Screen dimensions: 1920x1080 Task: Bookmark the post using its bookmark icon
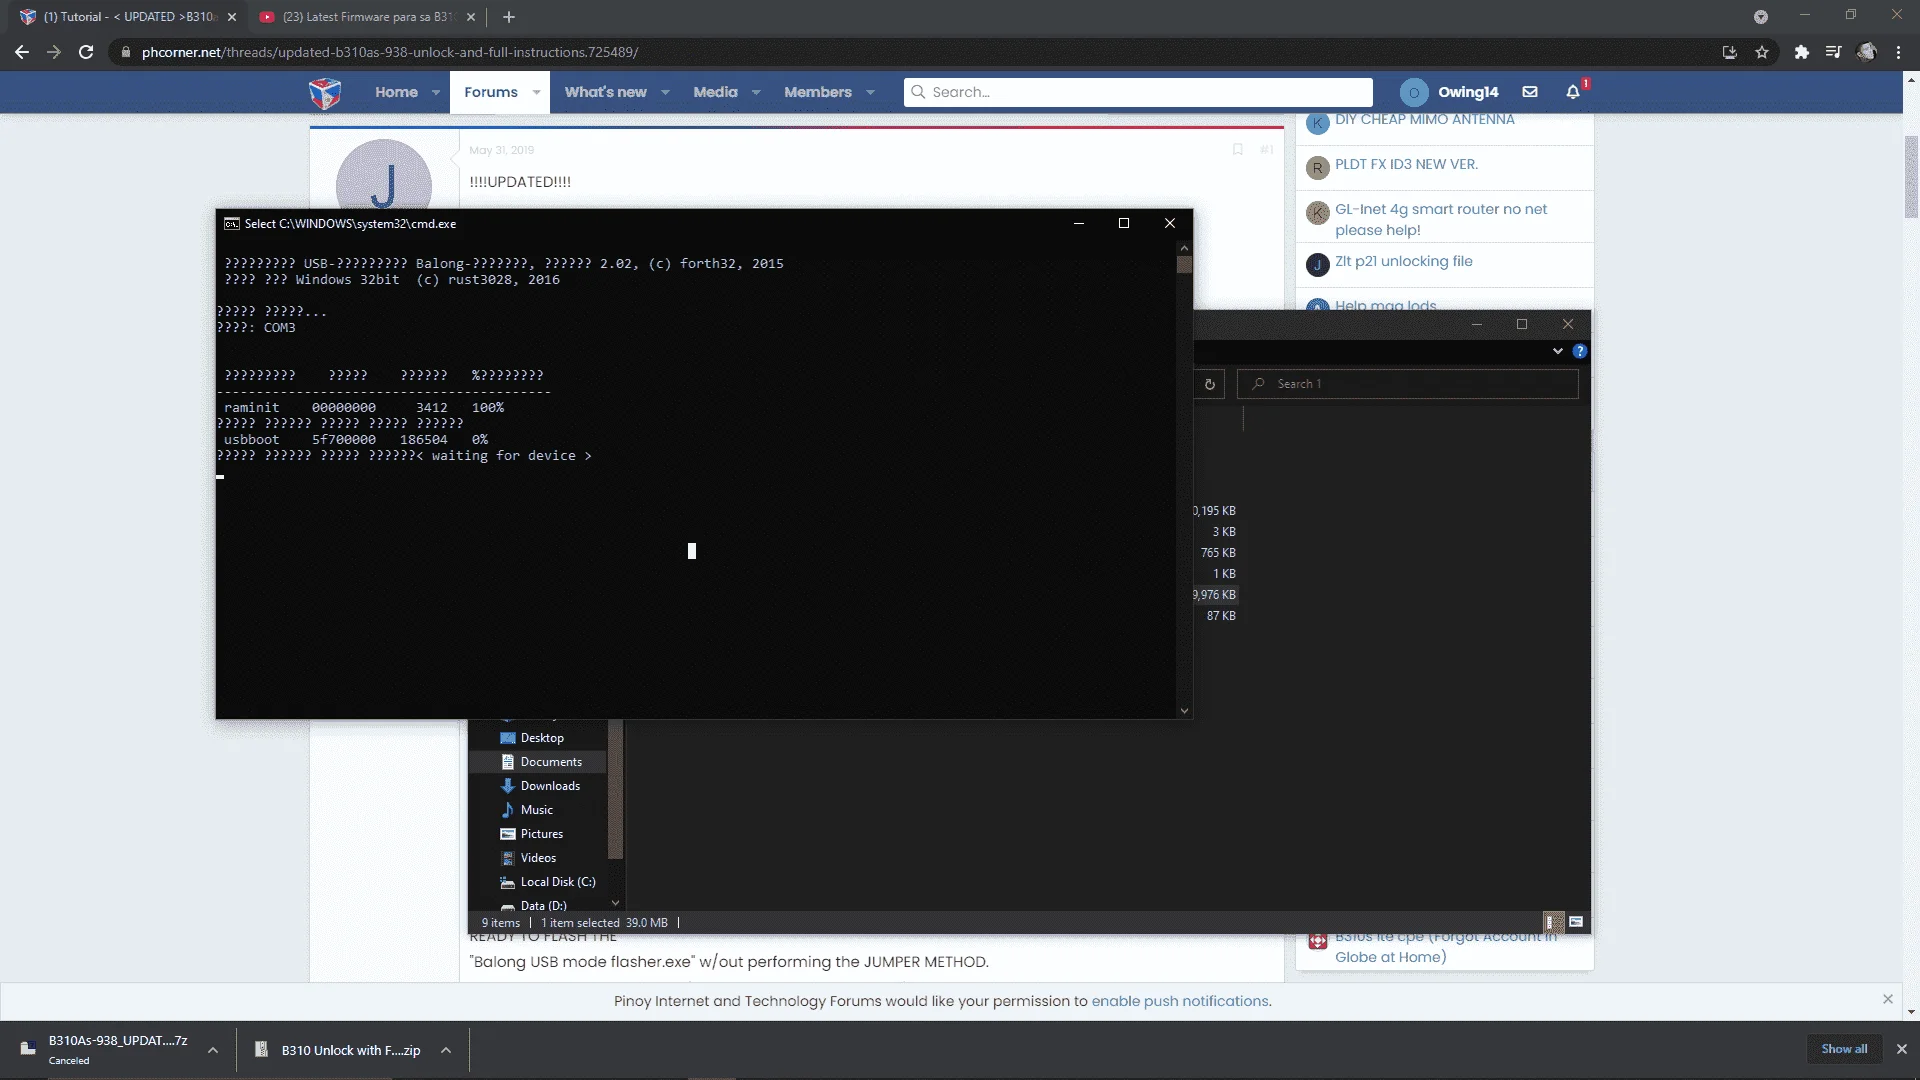(x=1238, y=150)
